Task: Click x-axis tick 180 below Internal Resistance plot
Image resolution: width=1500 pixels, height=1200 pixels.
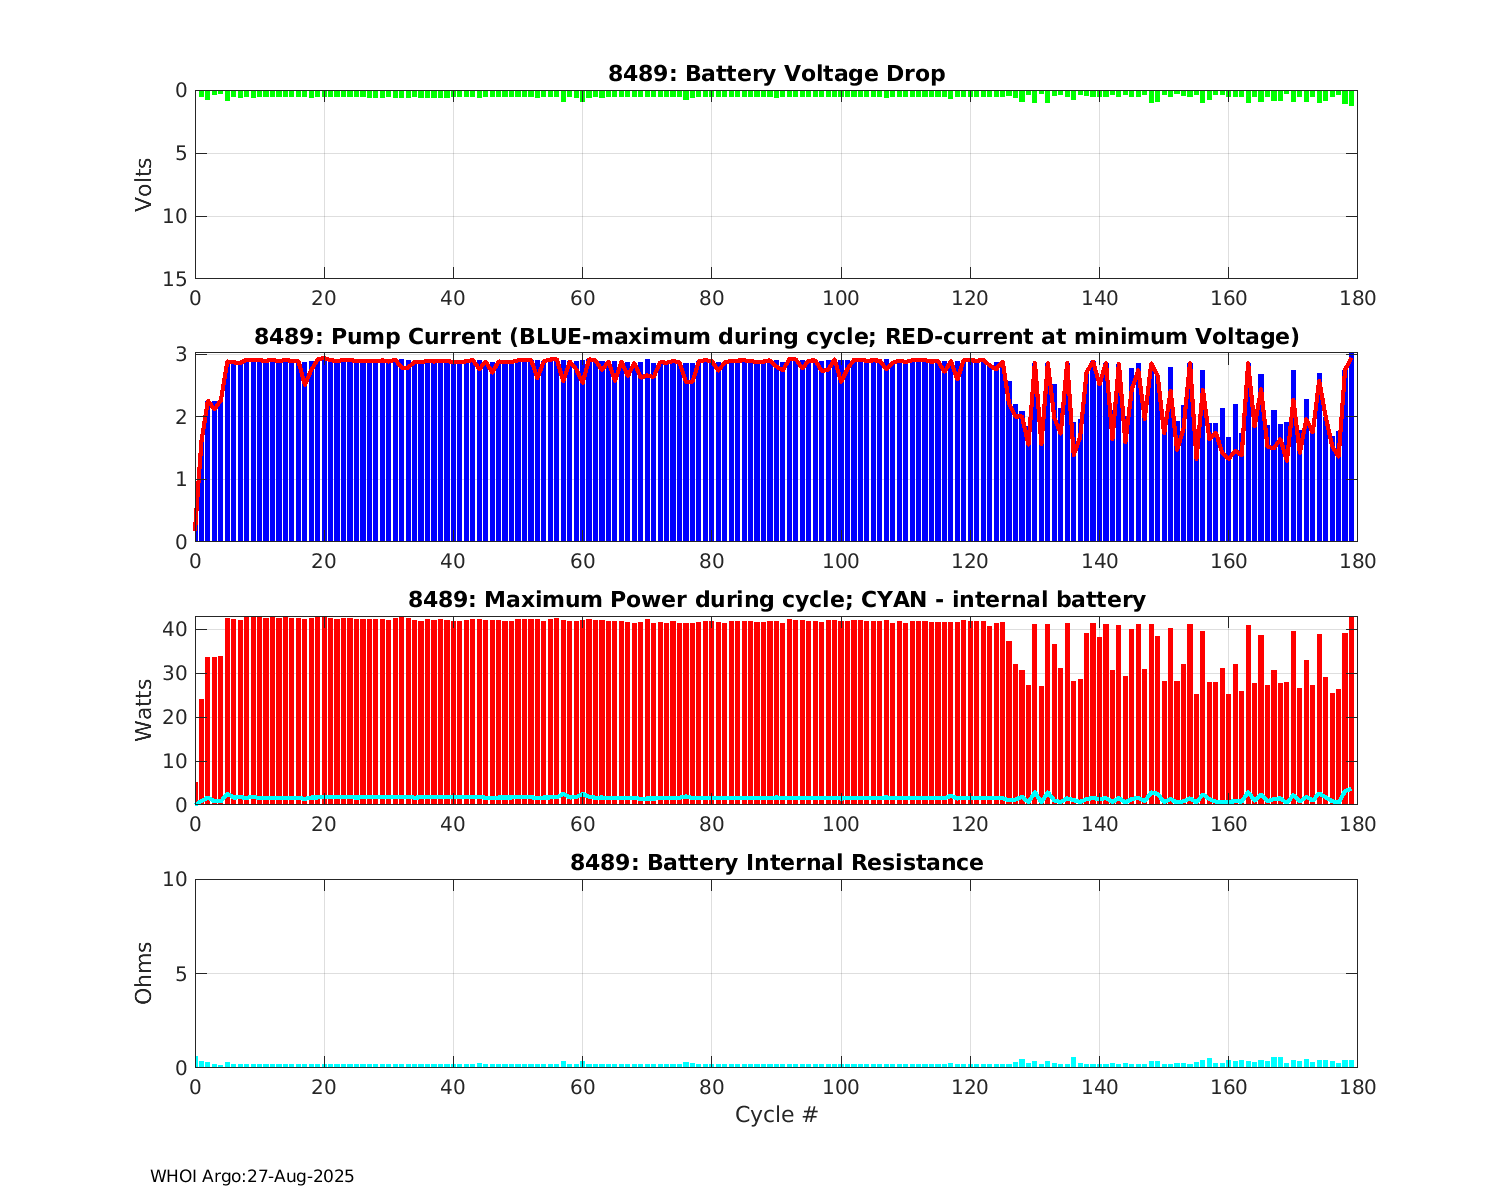Action: 1357,1088
